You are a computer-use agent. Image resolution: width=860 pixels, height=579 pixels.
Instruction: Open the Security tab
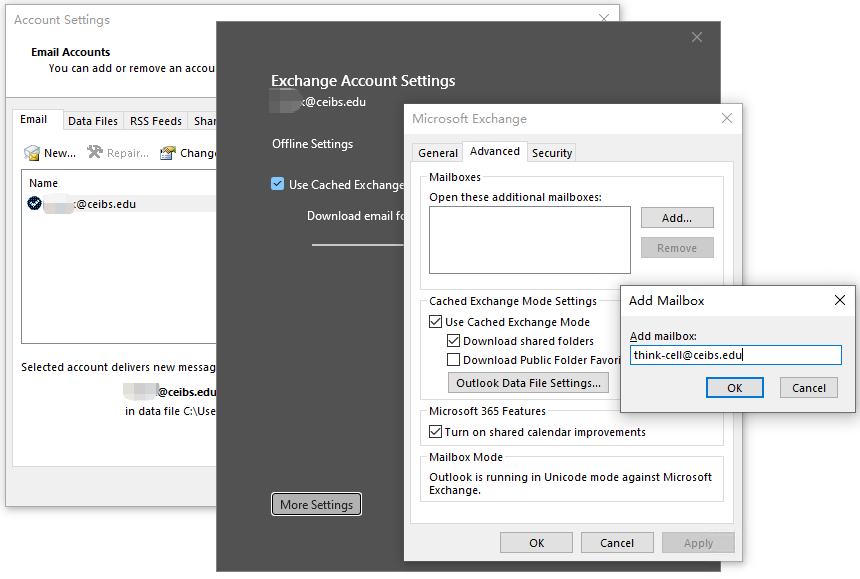(552, 153)
